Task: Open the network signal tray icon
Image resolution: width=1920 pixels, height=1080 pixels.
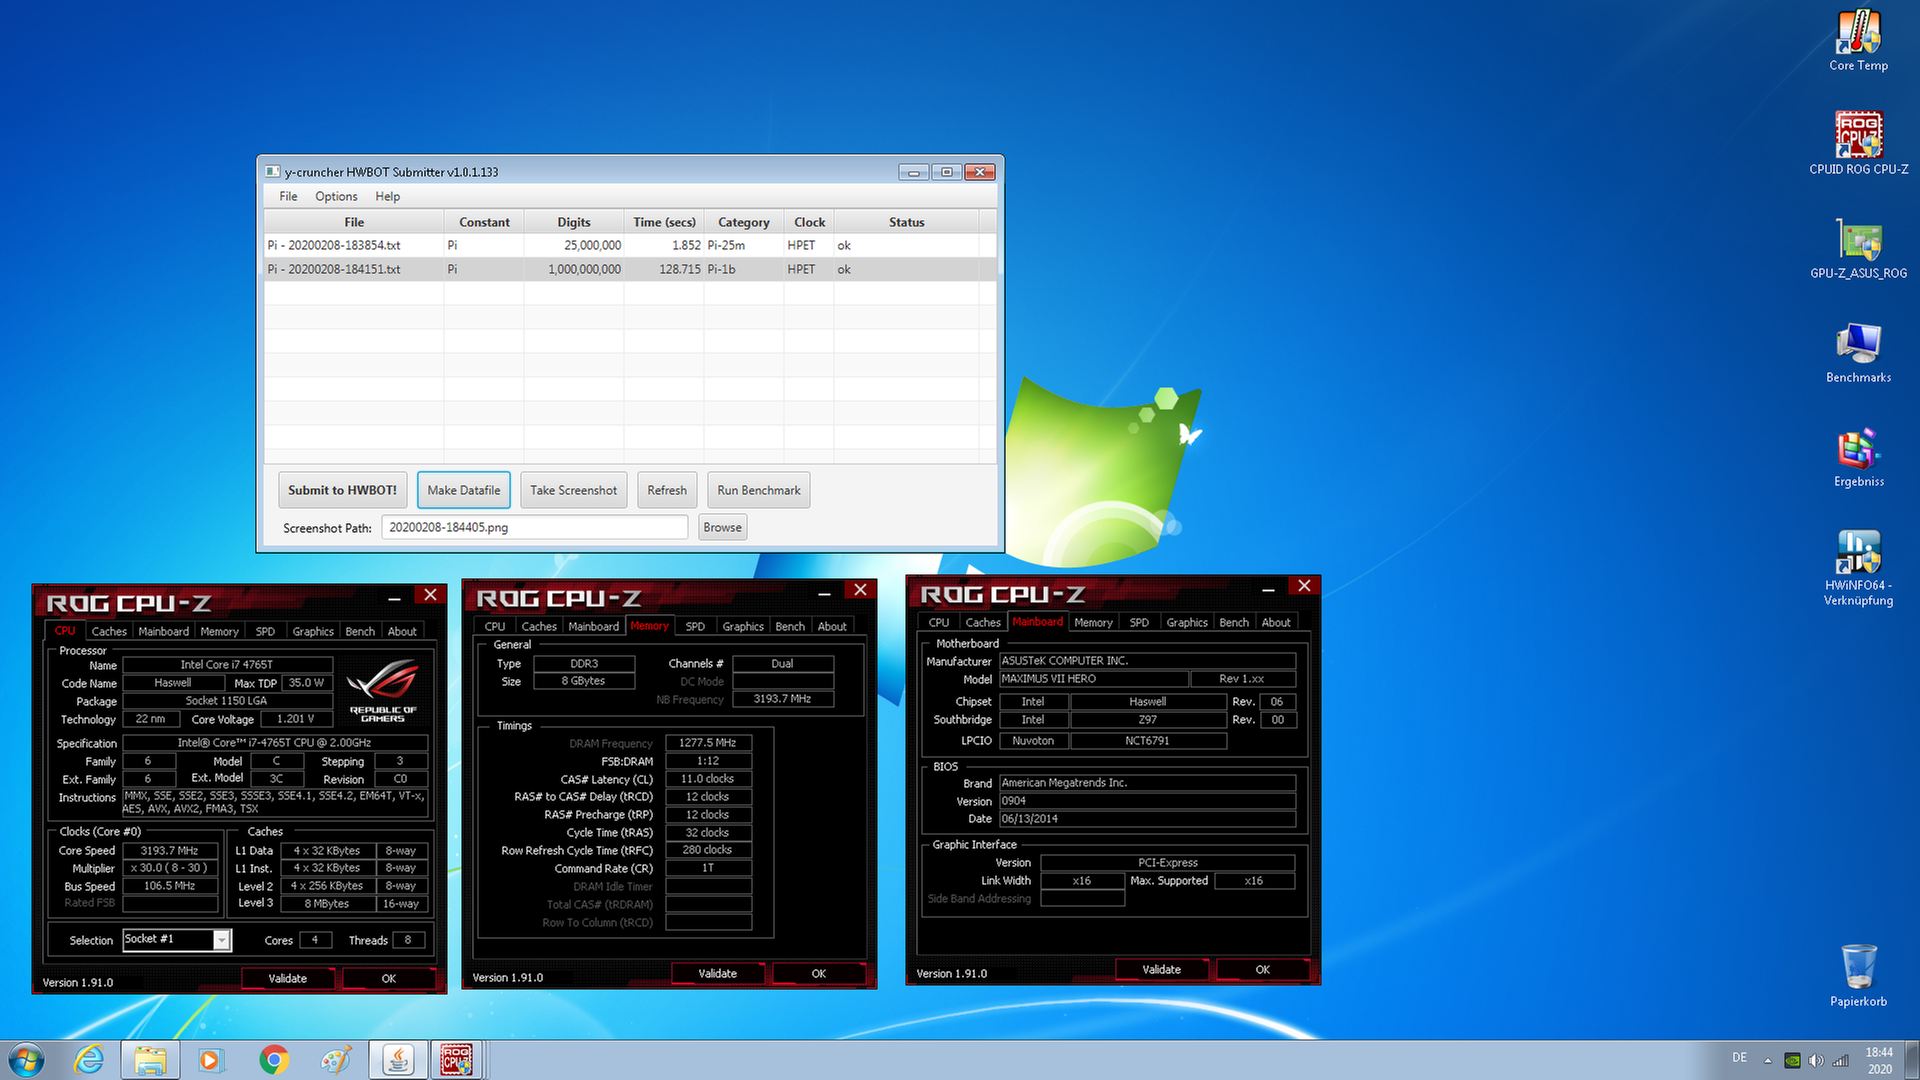Action: pyautogui.click(x=1840, y=1060)
